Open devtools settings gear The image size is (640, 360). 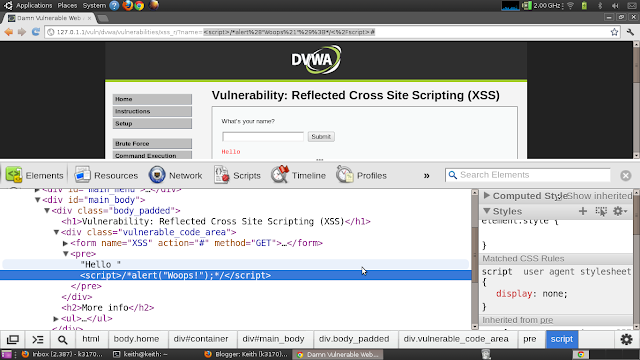click(626, 339)
